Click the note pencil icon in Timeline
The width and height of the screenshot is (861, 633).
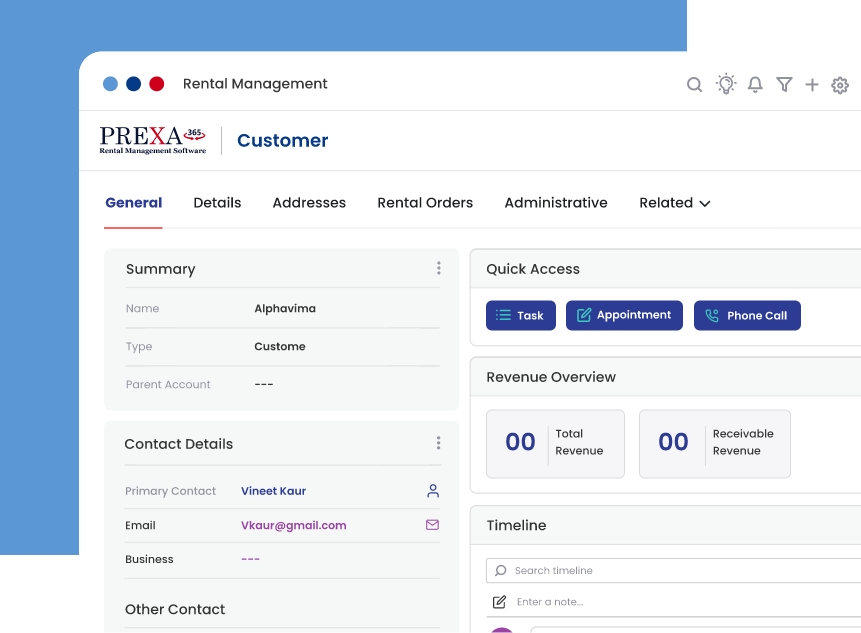pyautogui.click(x=500, y=602)
